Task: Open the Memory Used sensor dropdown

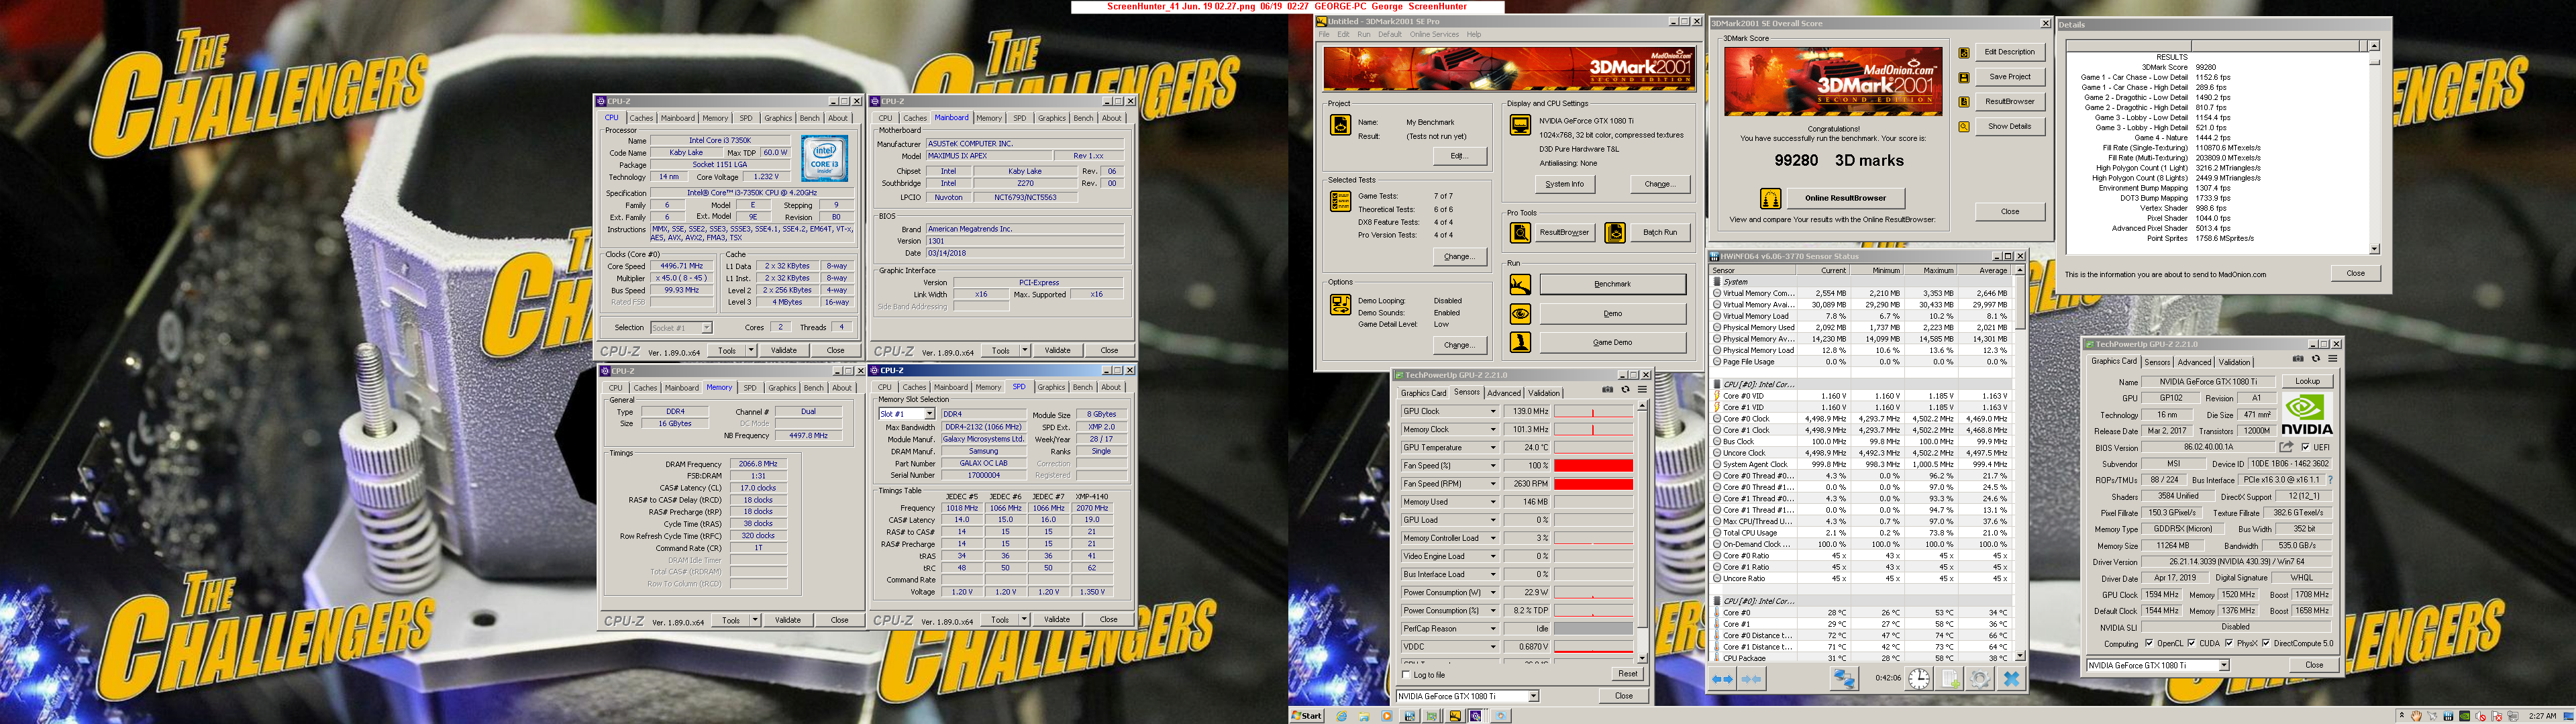Action: pos(1493,502)
